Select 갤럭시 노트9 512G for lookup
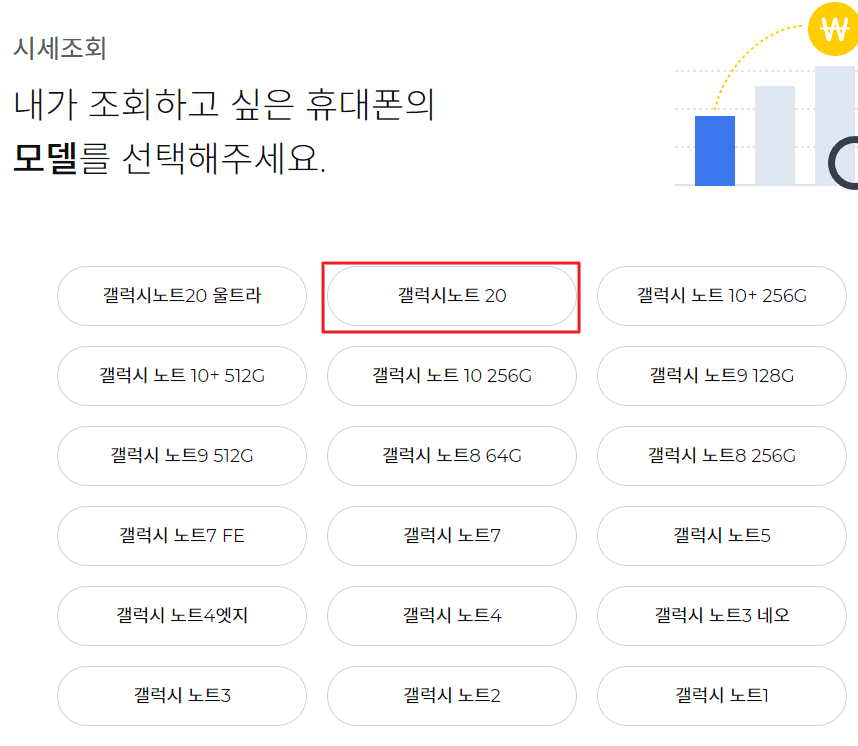The image size is (858, 746). (181, 456)
